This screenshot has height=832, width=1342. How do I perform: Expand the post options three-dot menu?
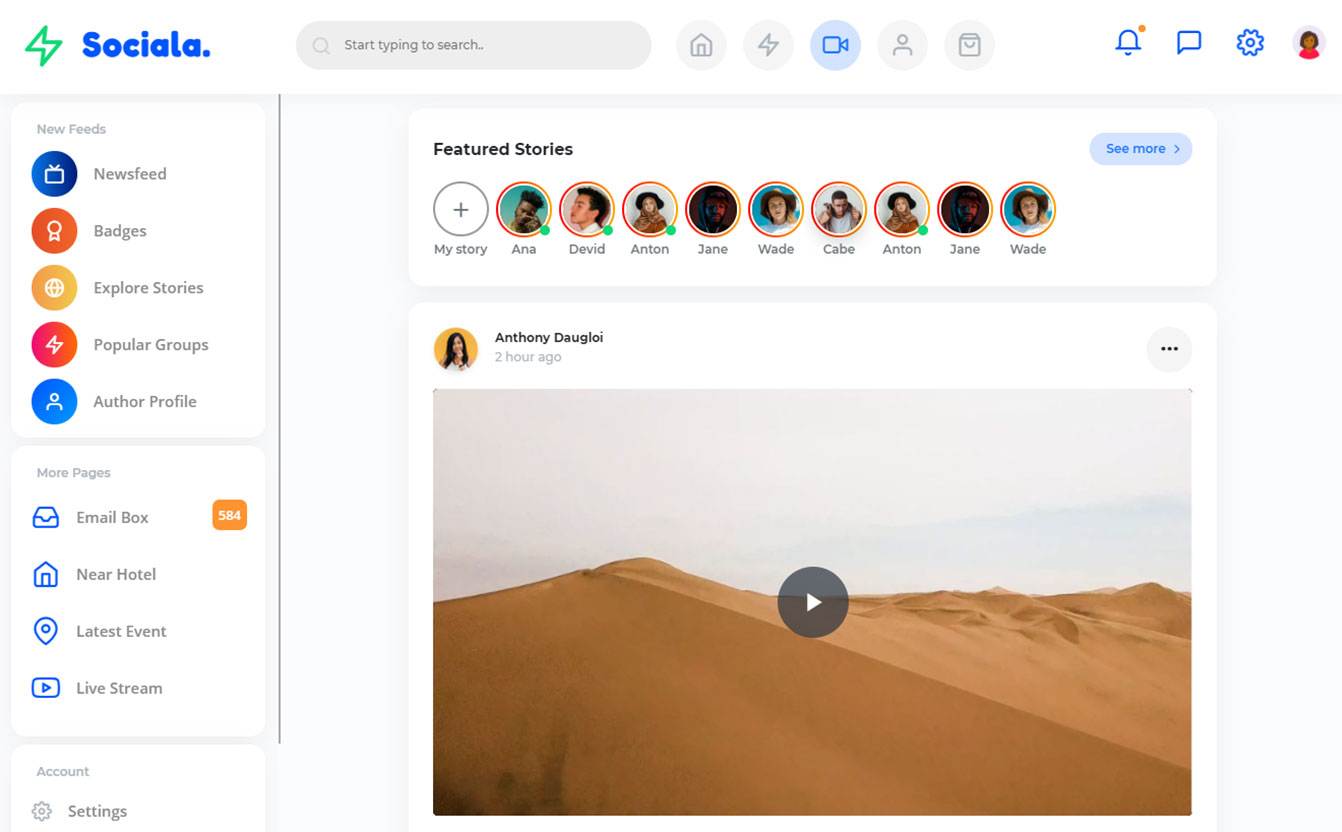click(x=1169, y=349)
